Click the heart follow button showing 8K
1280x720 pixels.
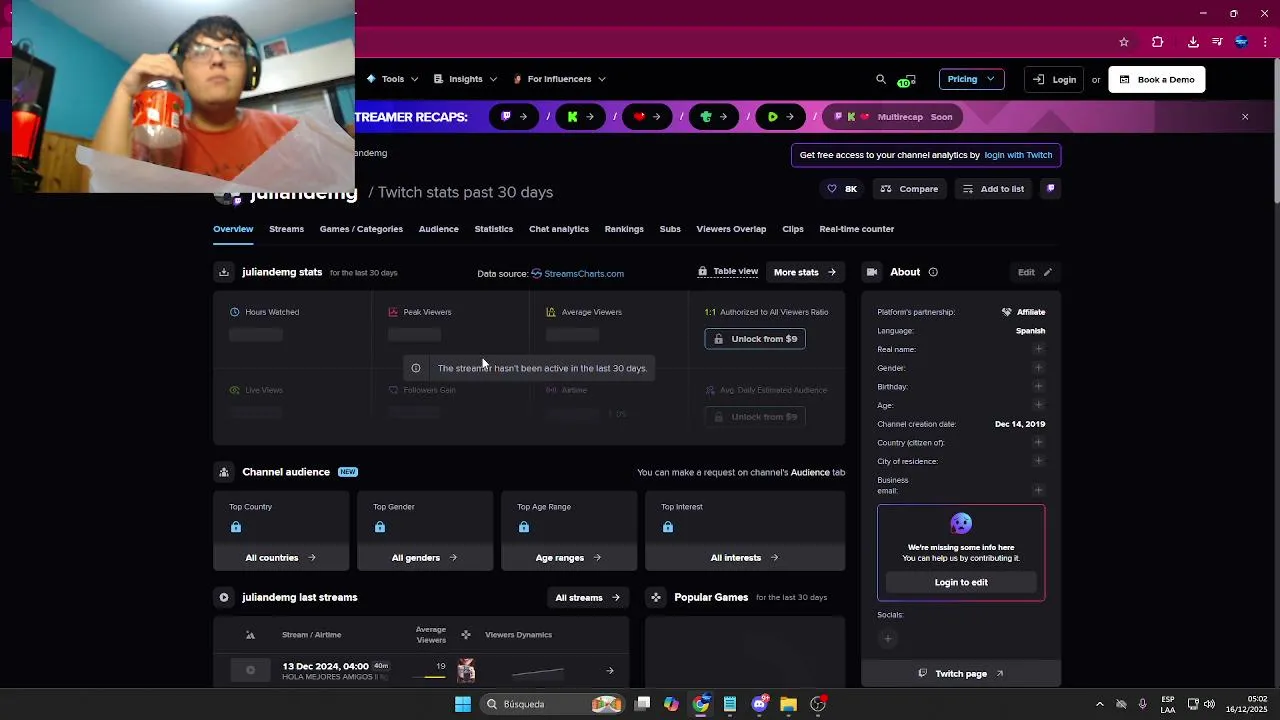tap(841, 189)
